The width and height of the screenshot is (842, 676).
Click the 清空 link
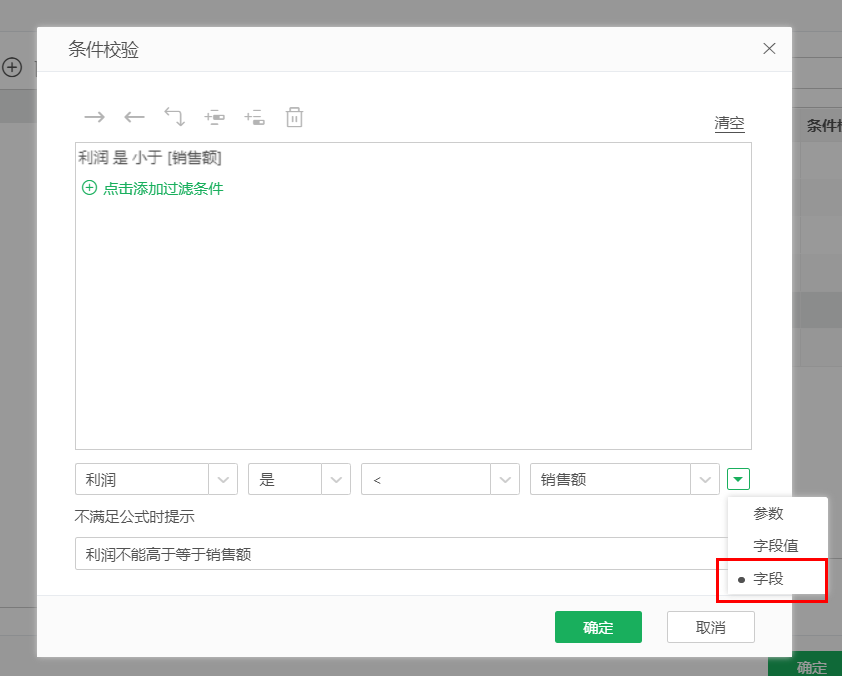click(x=729, y=124)
